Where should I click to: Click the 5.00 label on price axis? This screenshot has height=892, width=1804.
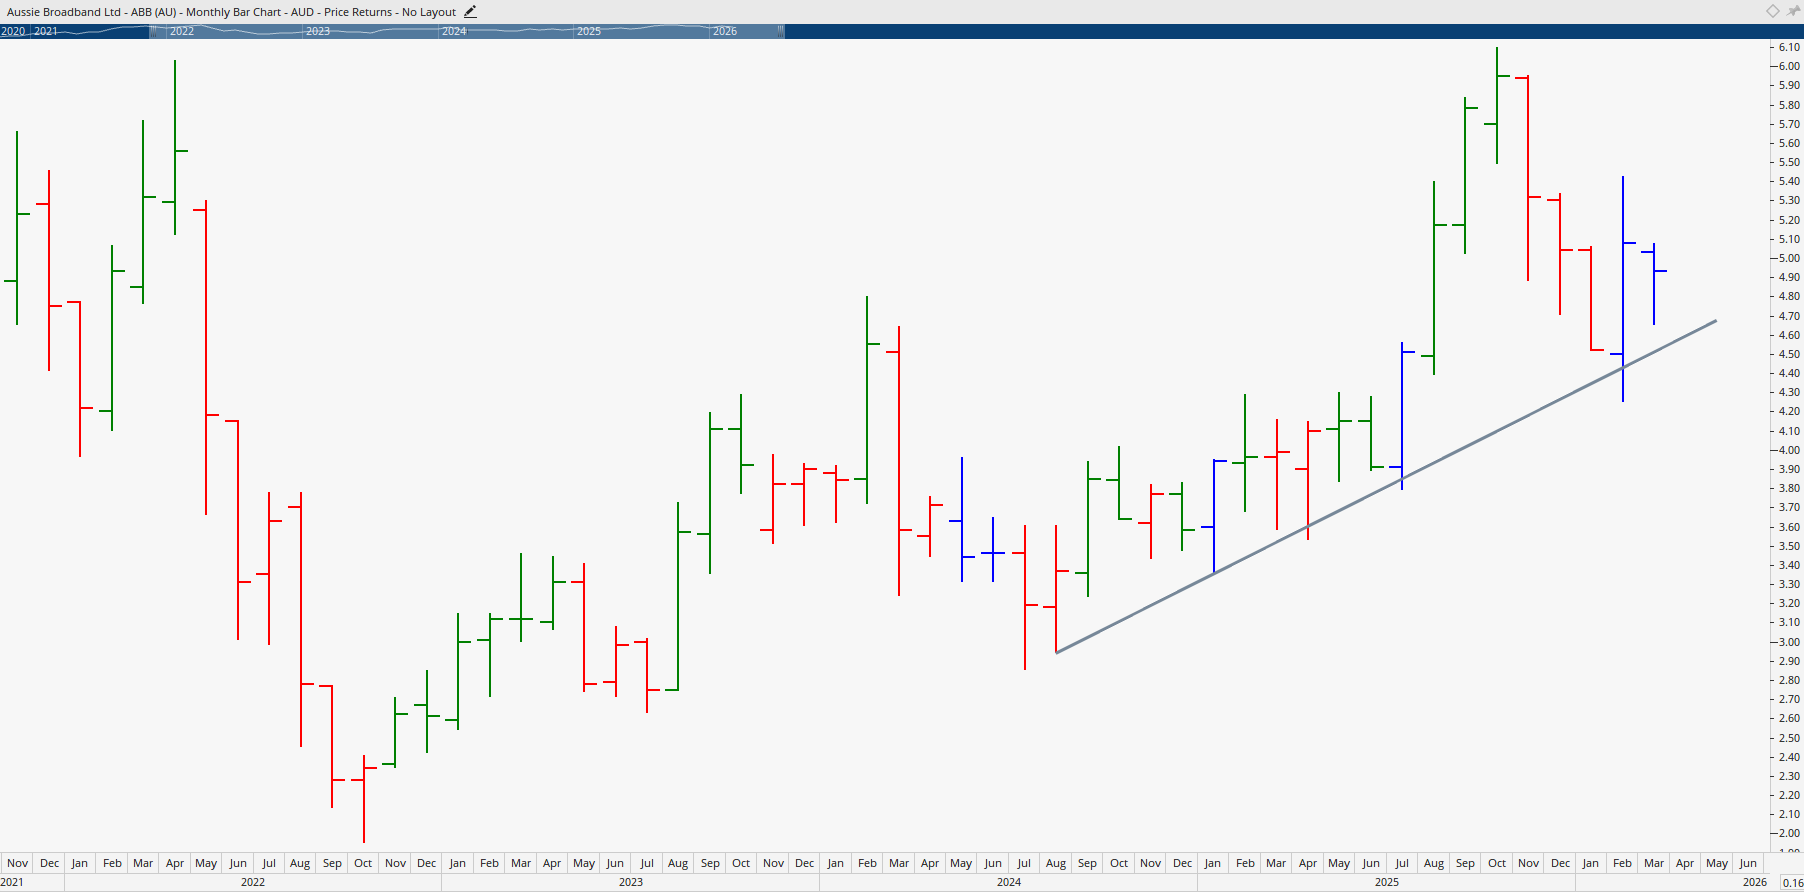coord(1789,258)
